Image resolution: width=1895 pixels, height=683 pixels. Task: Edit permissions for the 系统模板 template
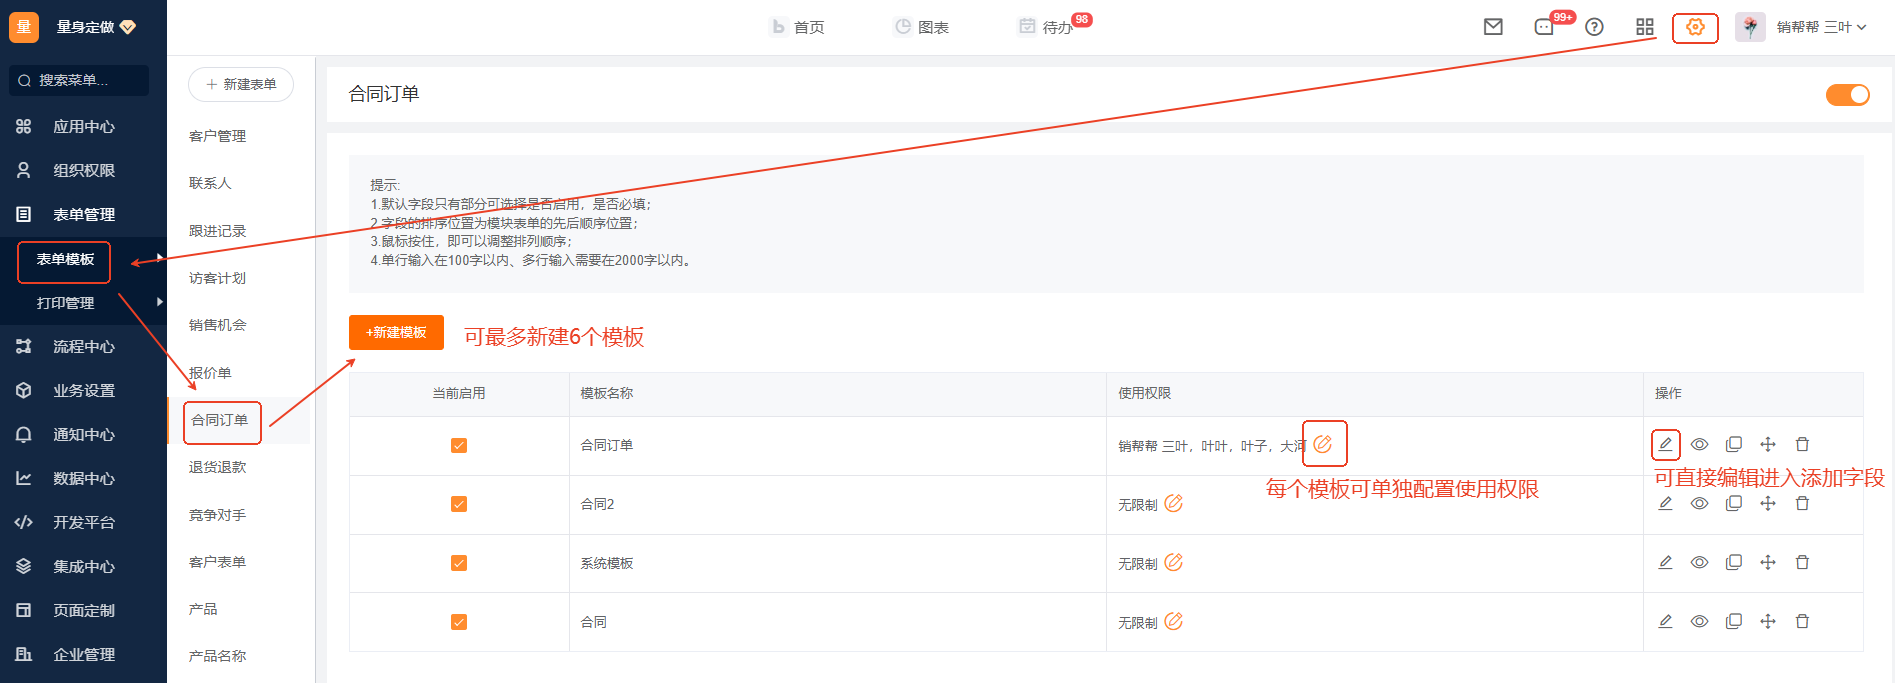click(1174, 562)
